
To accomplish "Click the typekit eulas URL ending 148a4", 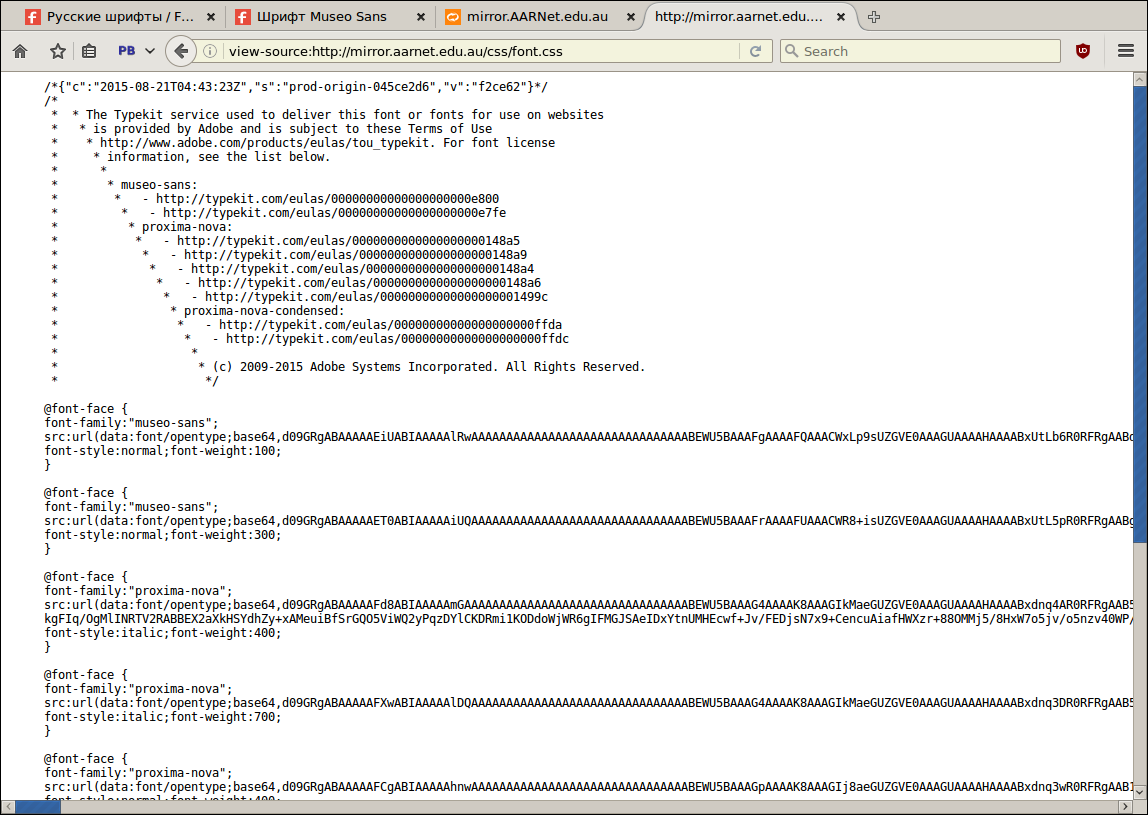I will (362, 269).
